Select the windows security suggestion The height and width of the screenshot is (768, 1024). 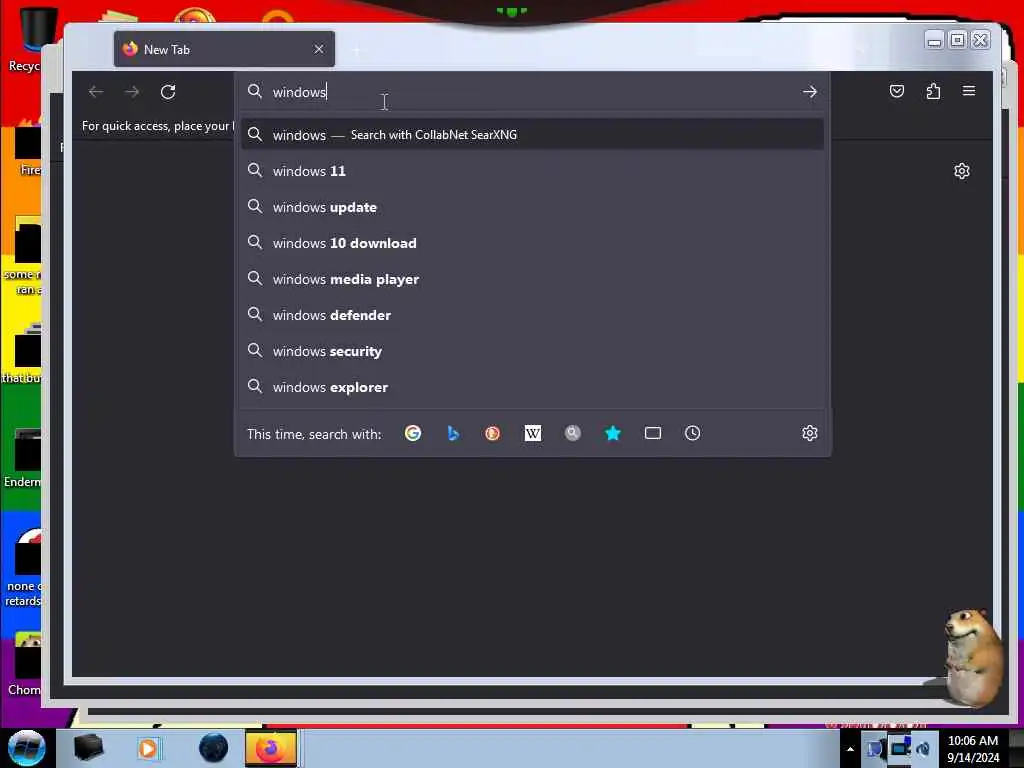pos(532,351)
